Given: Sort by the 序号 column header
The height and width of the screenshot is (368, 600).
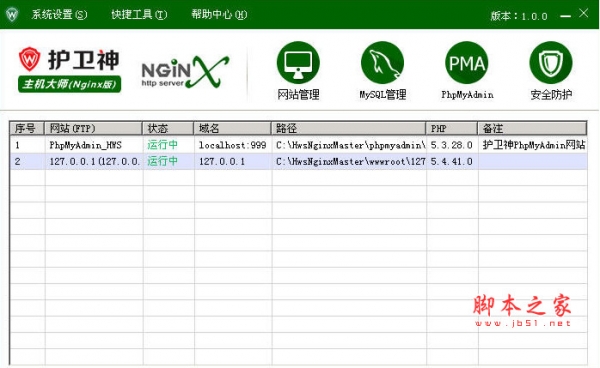Looking at the screenshot, I should coord(27,129).
